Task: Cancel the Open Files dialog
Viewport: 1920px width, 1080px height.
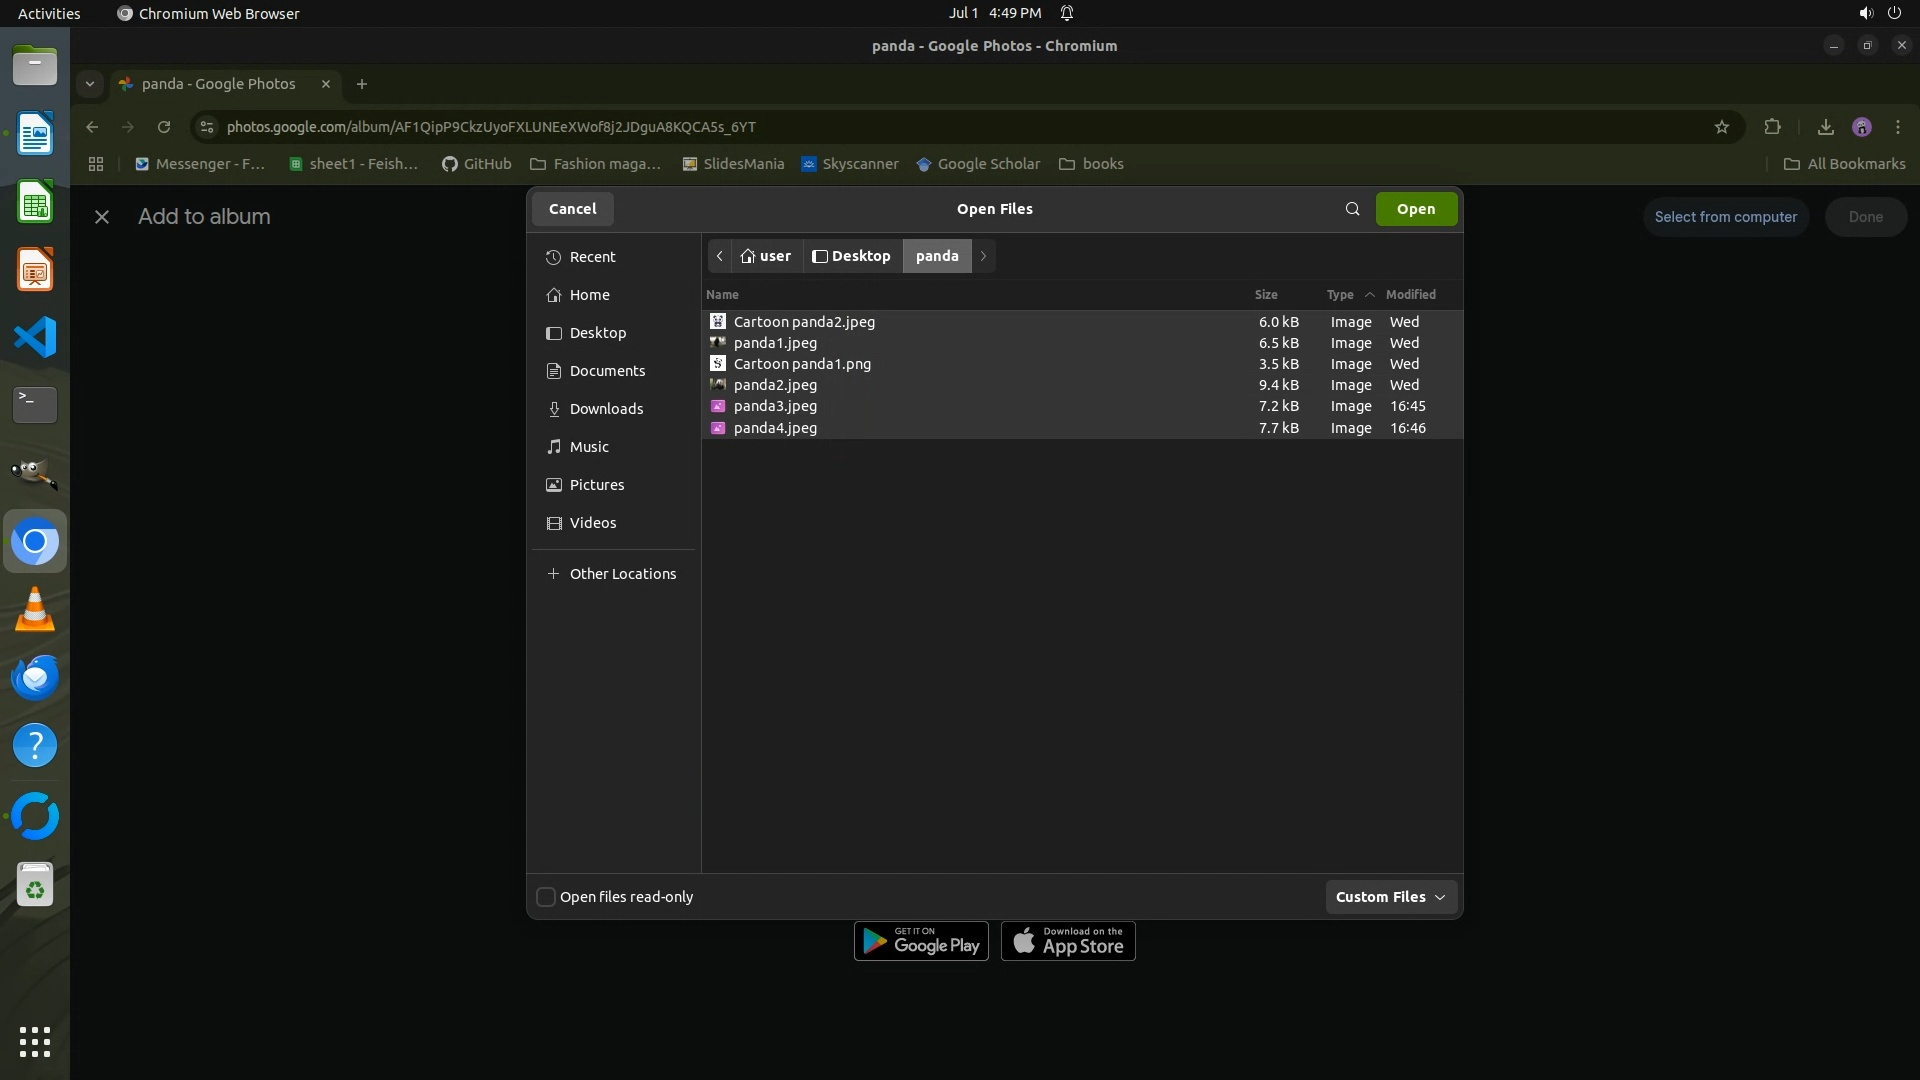Action: click(572, 209)
